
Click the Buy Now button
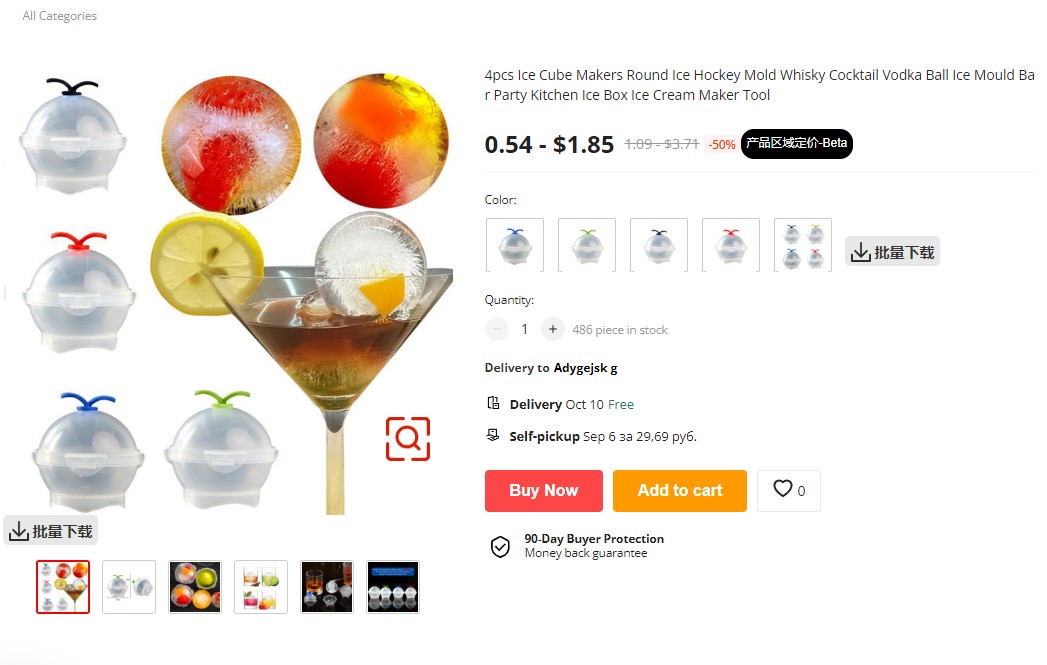544,491
